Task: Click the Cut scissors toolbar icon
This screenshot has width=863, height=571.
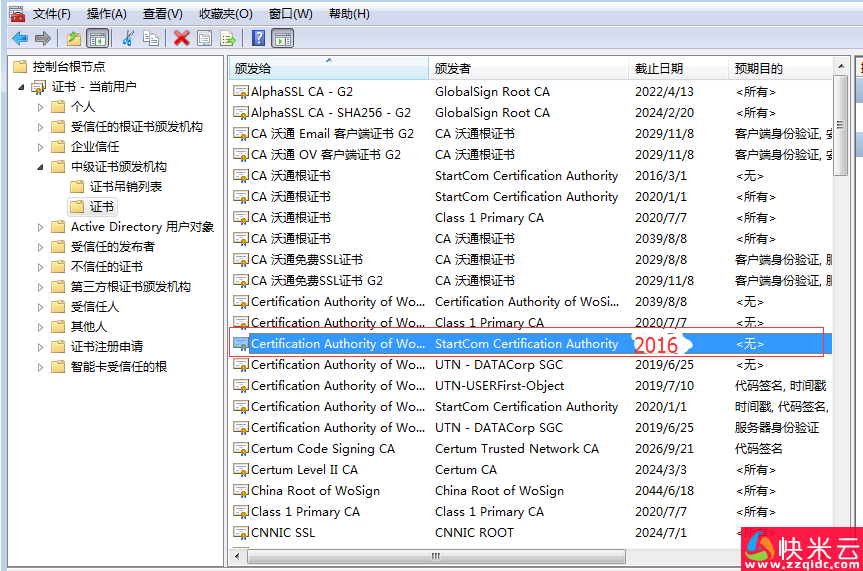Action: point(128,39)
